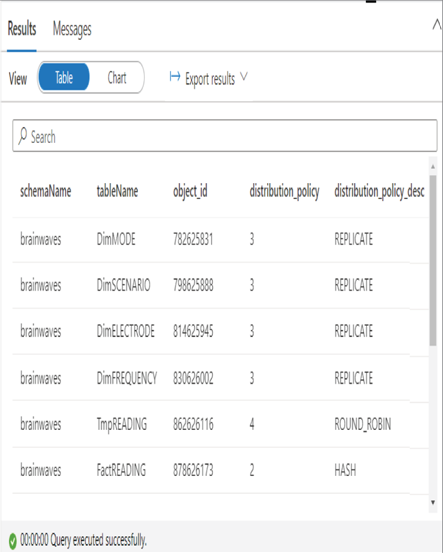The width and height of the screenshot is (443, 553).
Task: Click the search magnifier icon
Action: (23, 136)
